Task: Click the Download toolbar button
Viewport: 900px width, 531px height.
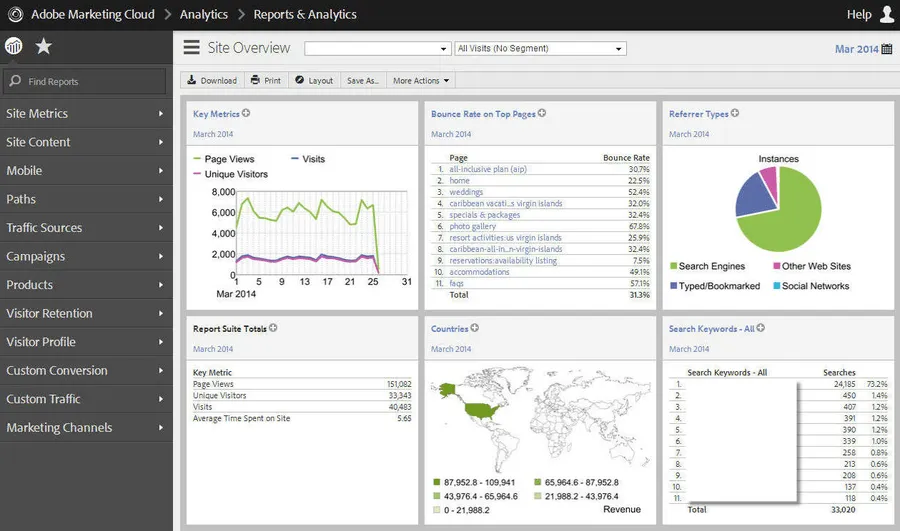Action: [x=212, y=80]
